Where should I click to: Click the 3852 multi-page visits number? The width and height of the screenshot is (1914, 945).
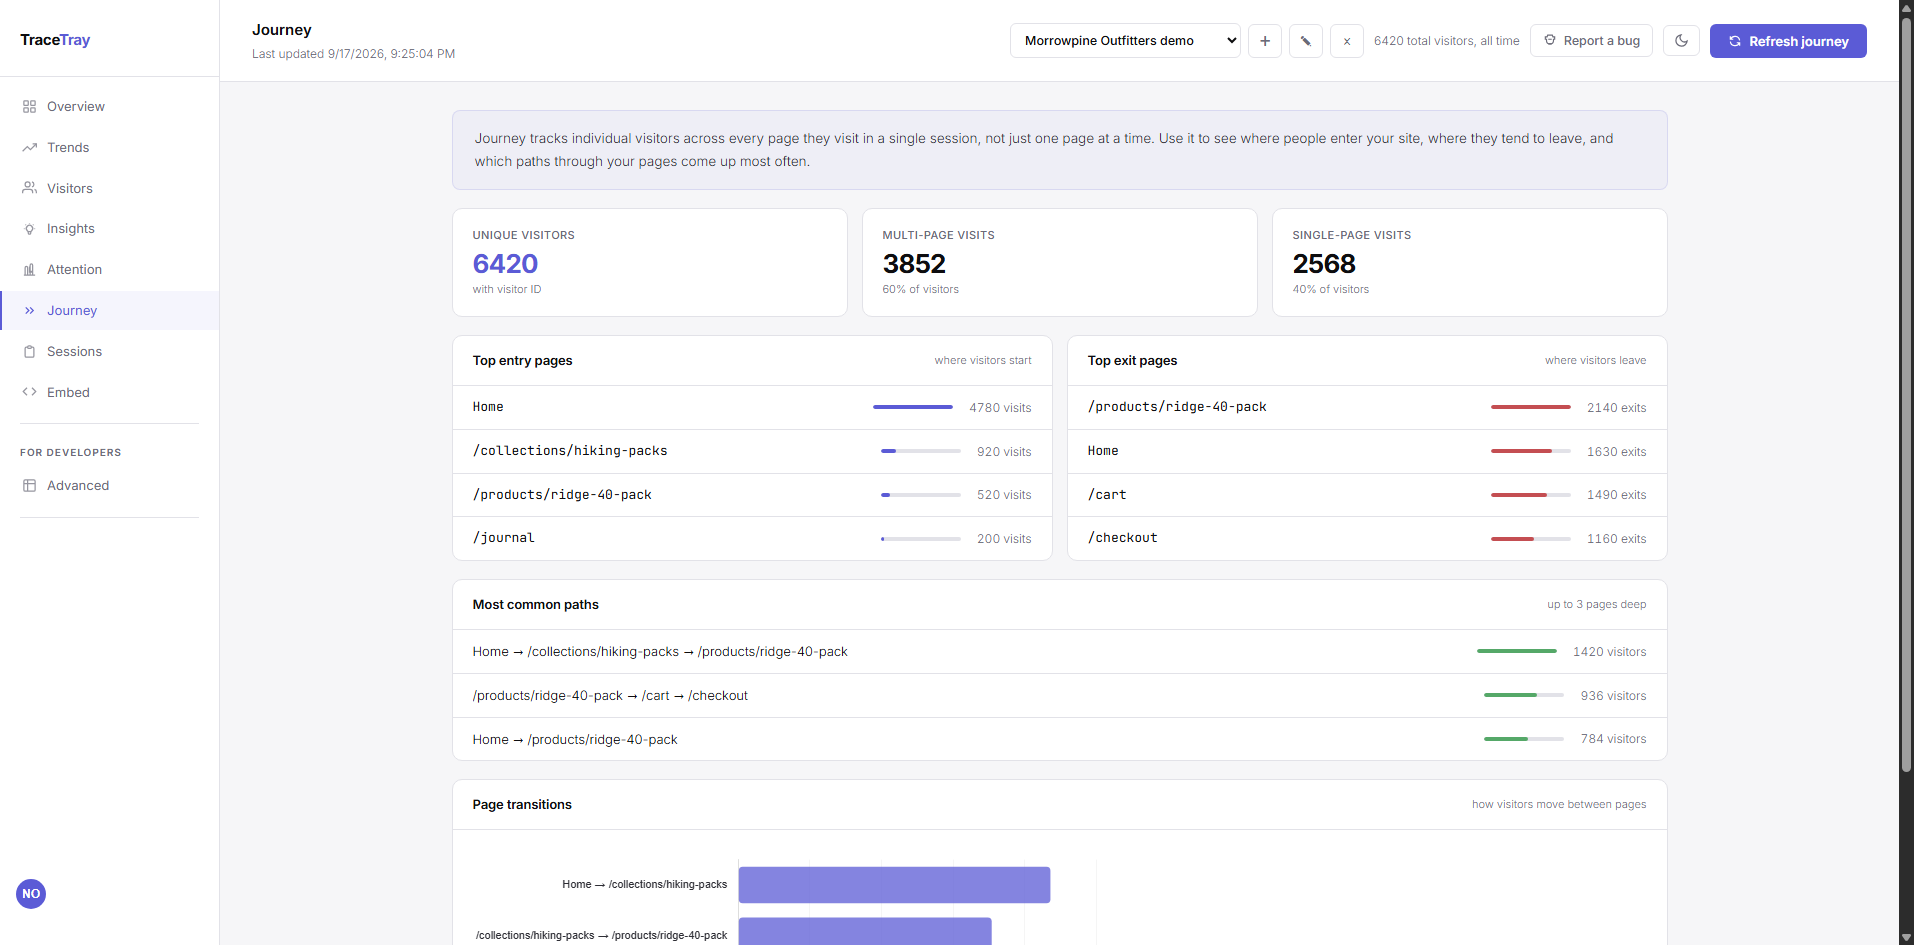point(914,264)
